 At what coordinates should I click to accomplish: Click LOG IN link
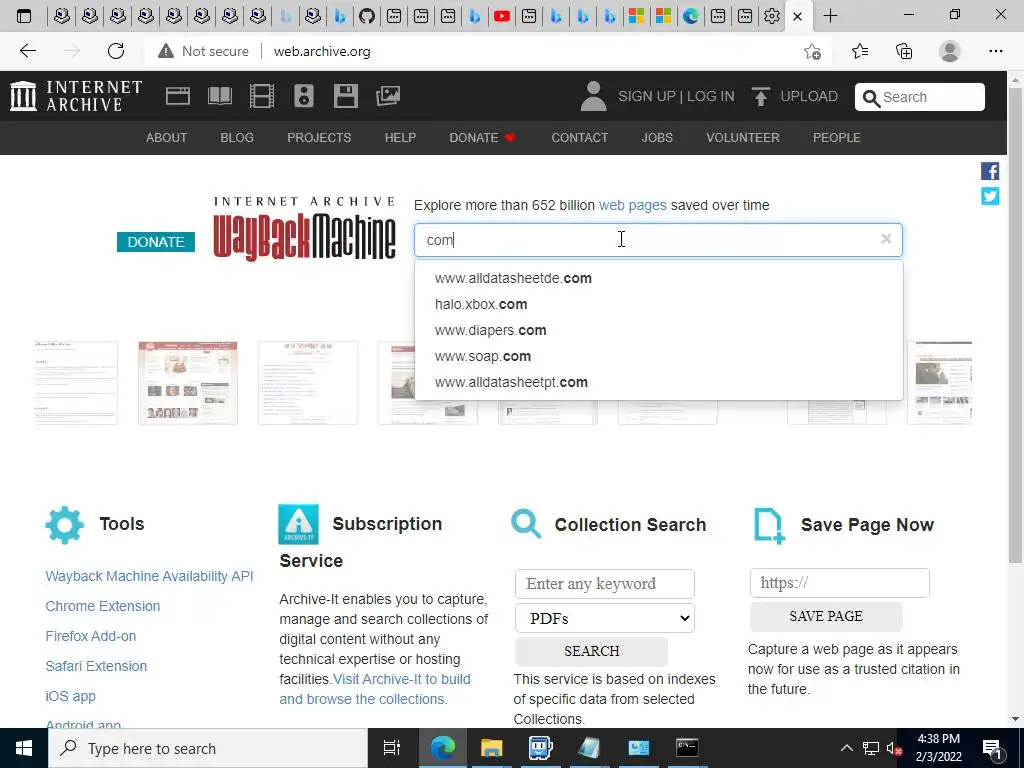pyautogui.click(x=711, y=96)
